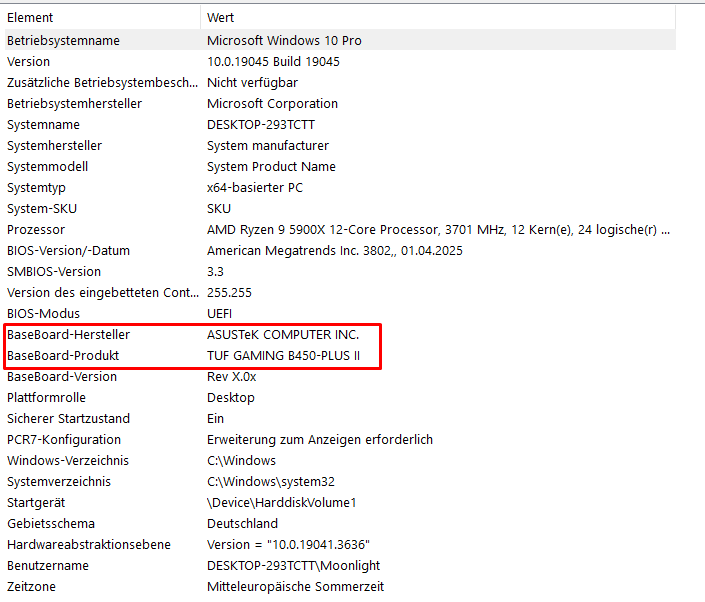
Task: Select the Betriebssystemhersteller row
Action: coord(74,104)
